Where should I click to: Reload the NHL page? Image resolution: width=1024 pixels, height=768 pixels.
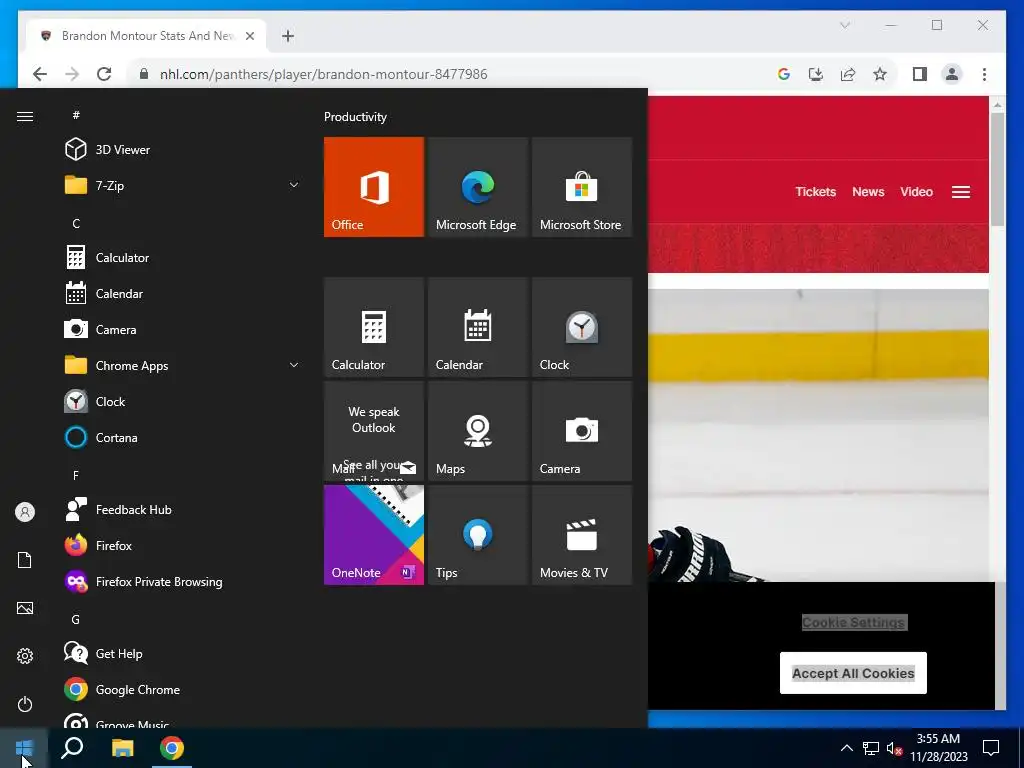pos(104,74)
